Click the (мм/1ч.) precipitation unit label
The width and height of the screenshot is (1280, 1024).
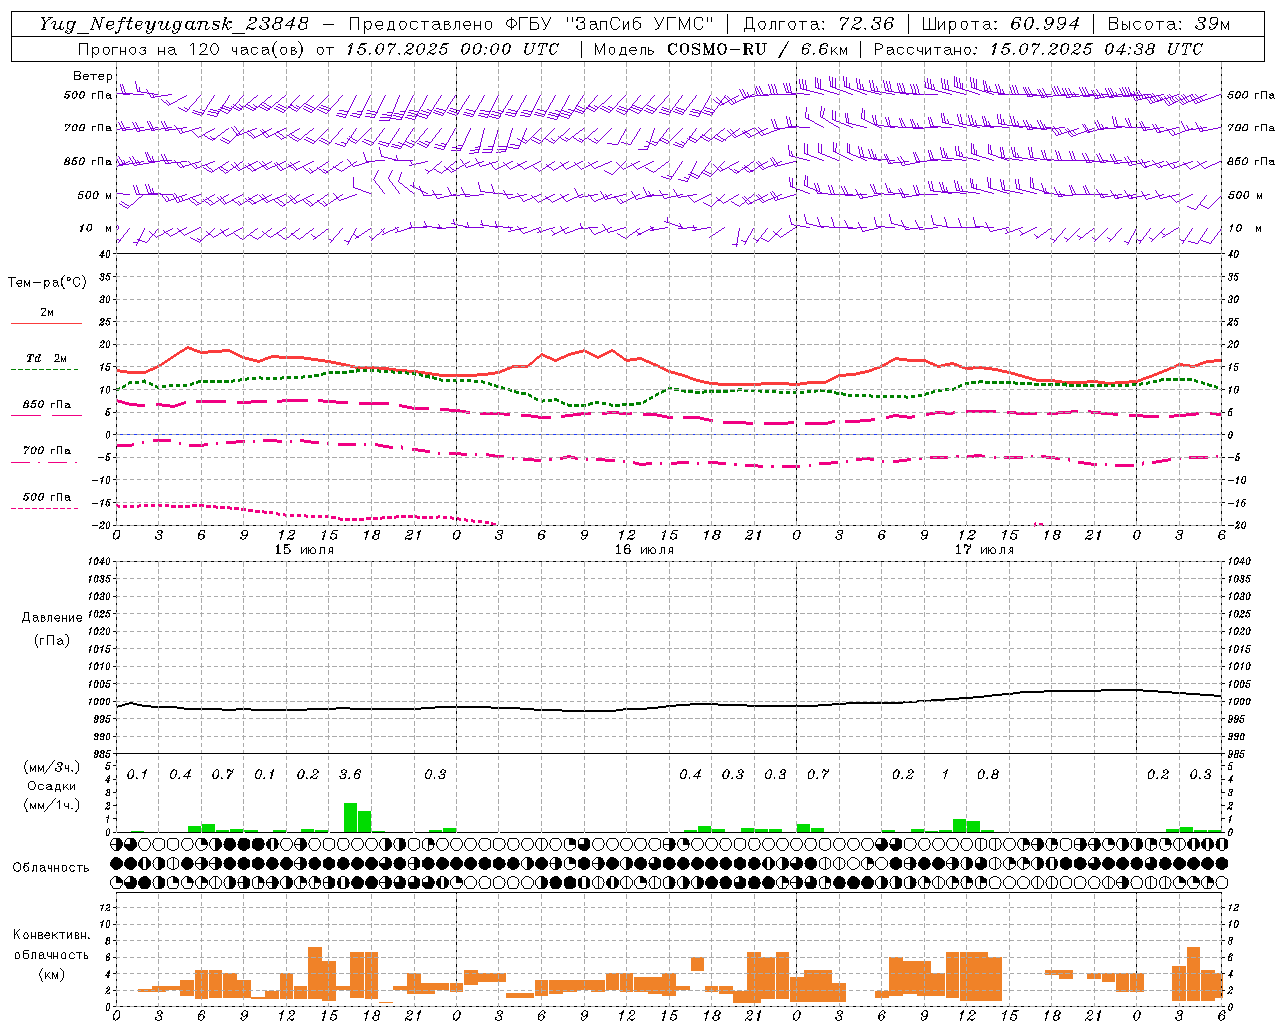(52, 805)
